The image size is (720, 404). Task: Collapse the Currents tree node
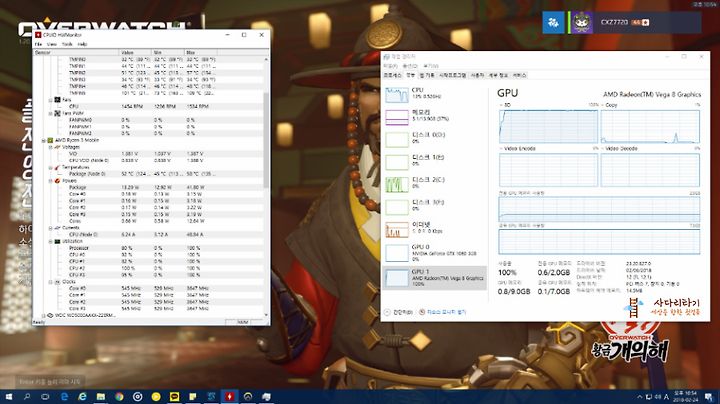coord(51,228)
